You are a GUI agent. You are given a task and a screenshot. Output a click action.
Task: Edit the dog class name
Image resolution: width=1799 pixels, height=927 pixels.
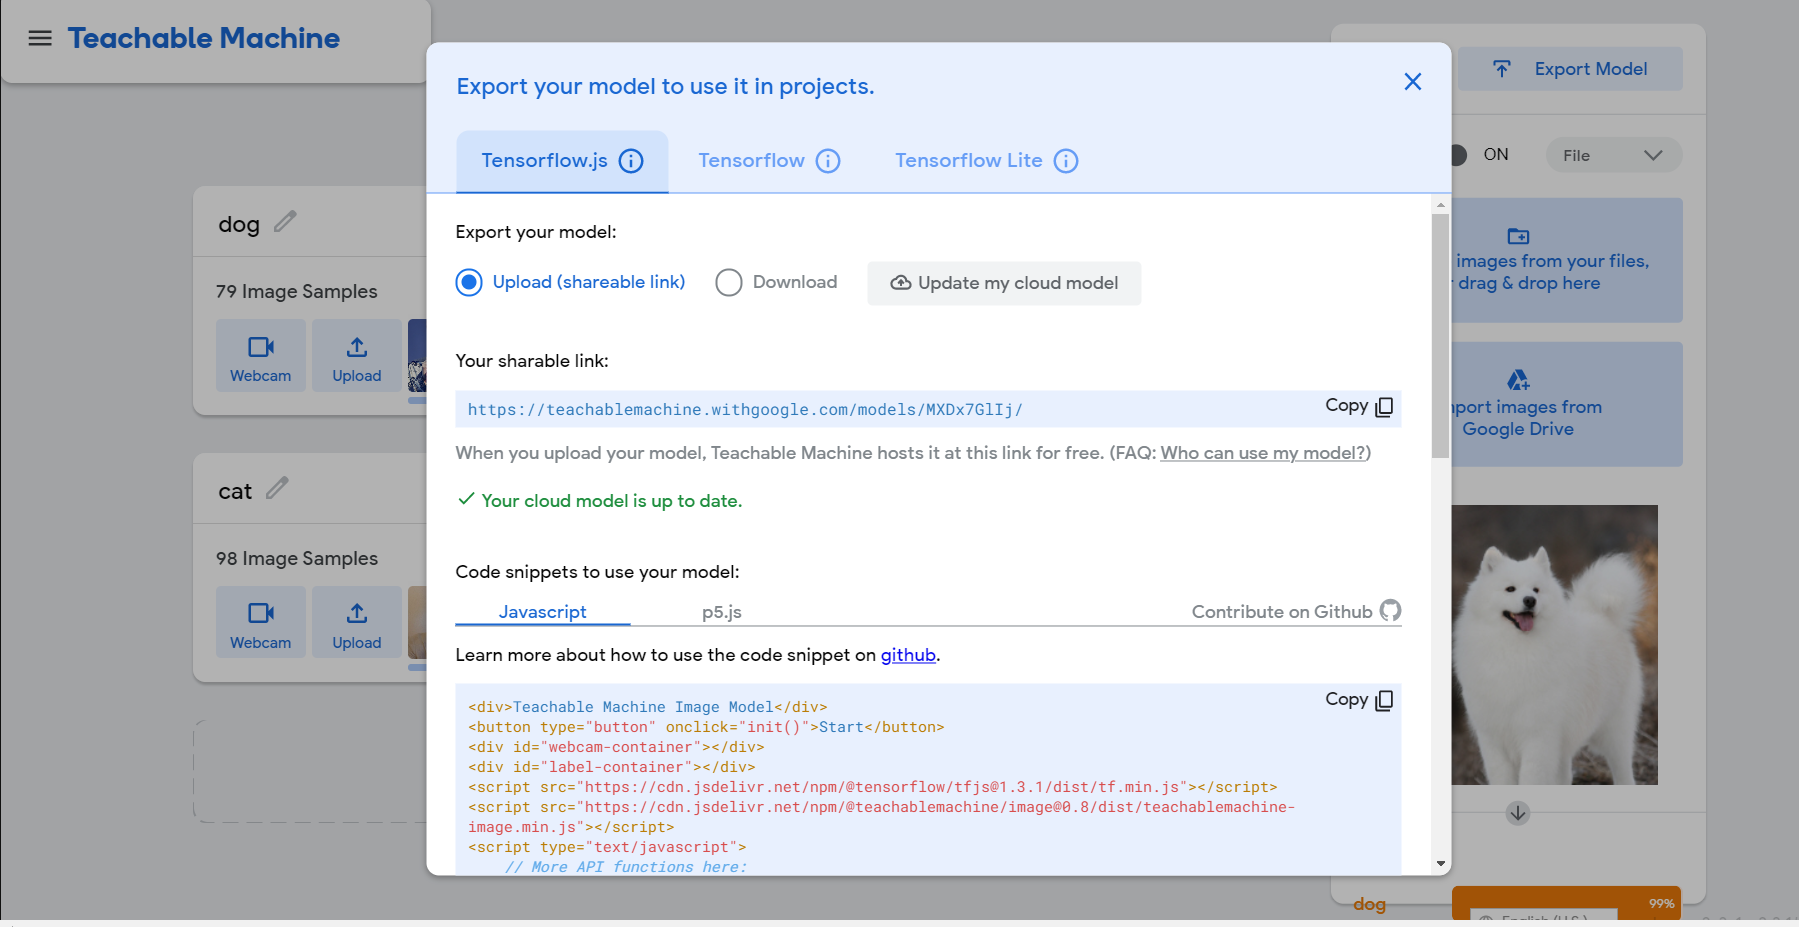[285, 222]
